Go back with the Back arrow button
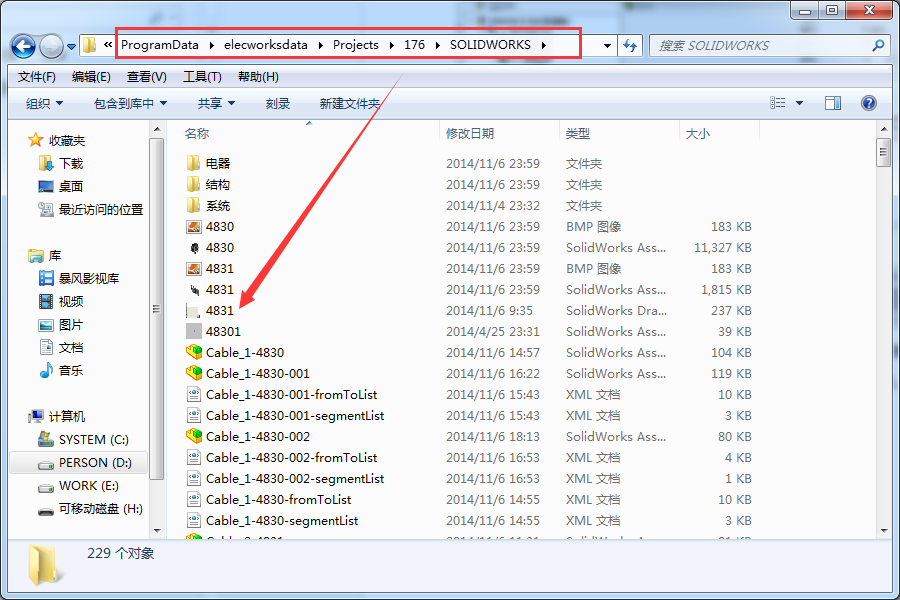 tap(24, 46)
